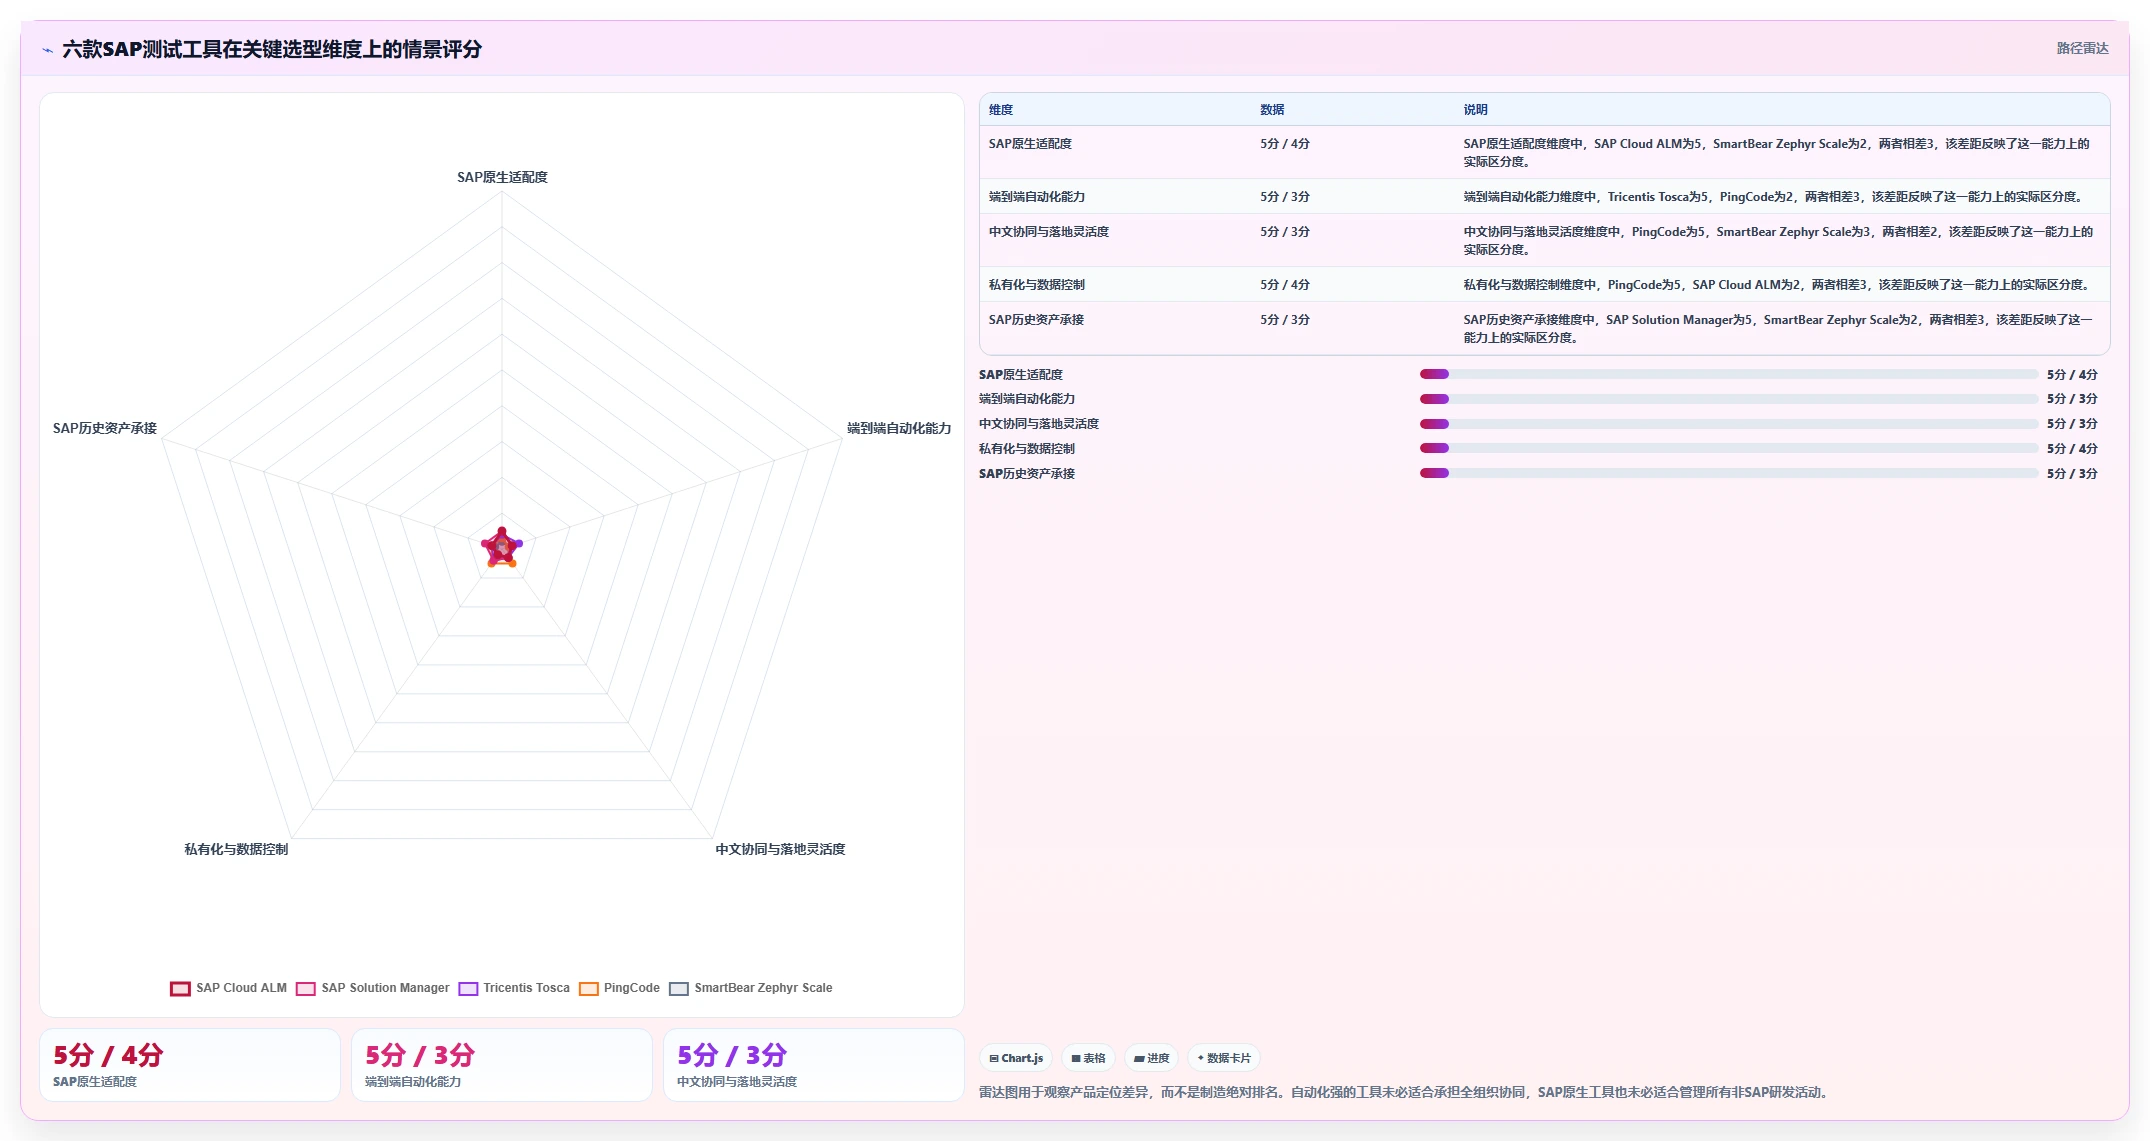The width and height of the screenshot is (2150, 1141).
Task: Toggle Tricentis Tosca legend swatch
Action: [468, 988]
